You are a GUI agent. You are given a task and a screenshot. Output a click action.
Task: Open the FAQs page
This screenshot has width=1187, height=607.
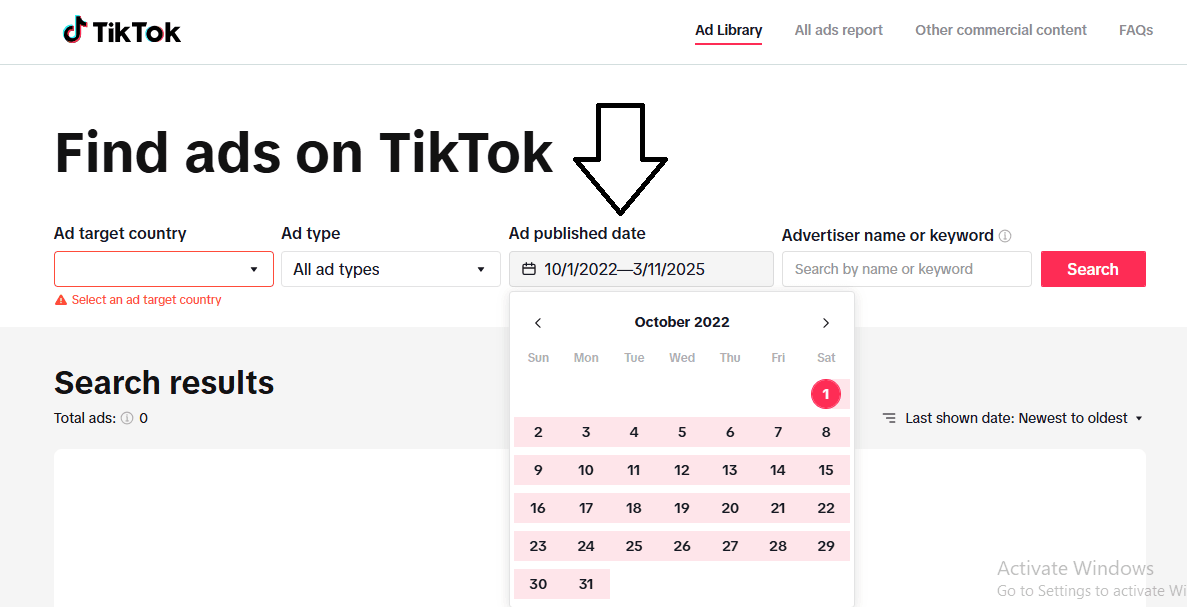(1135, 30)
